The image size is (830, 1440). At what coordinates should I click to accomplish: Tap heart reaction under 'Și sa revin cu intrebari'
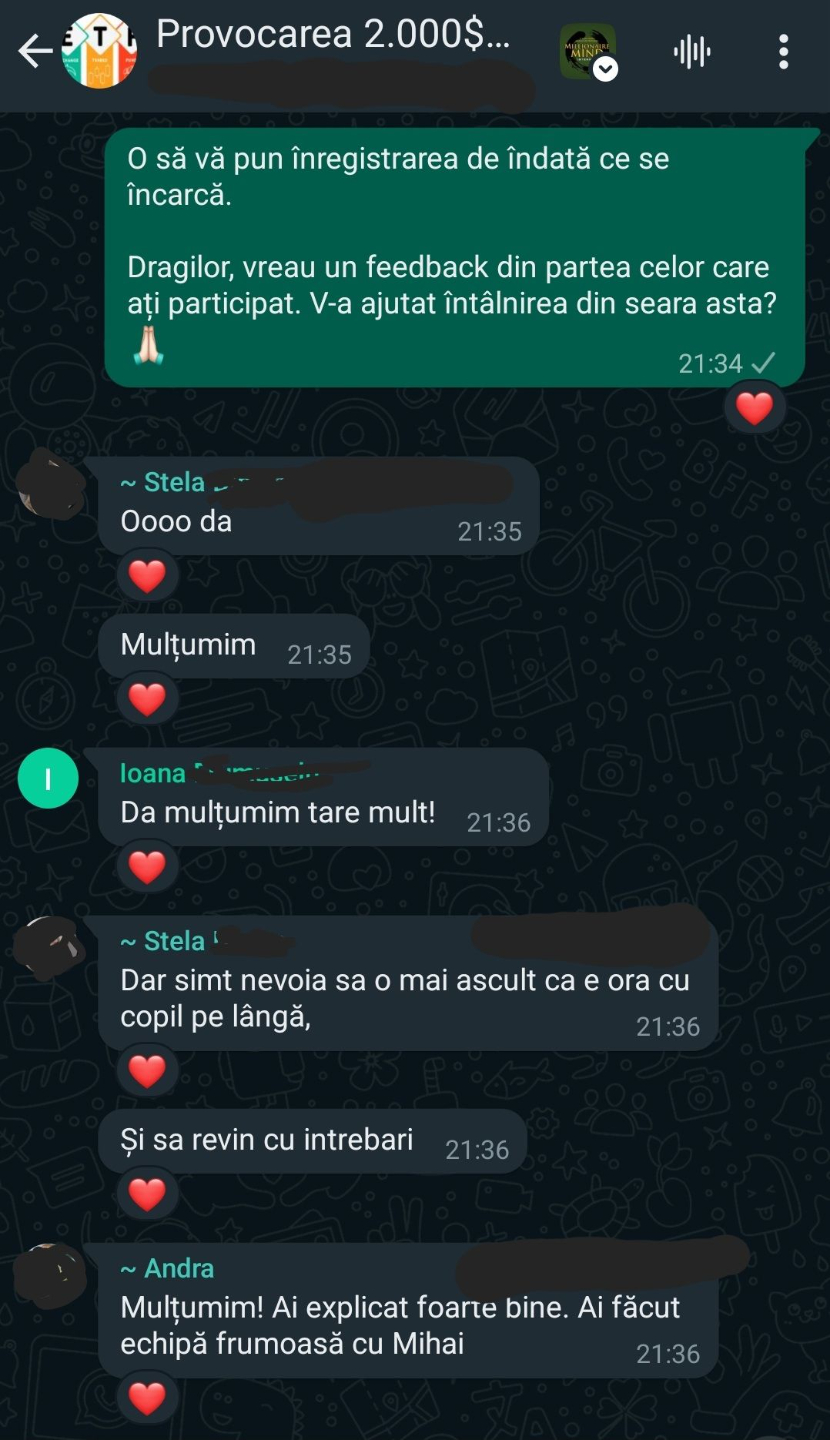pos(147,1194)
